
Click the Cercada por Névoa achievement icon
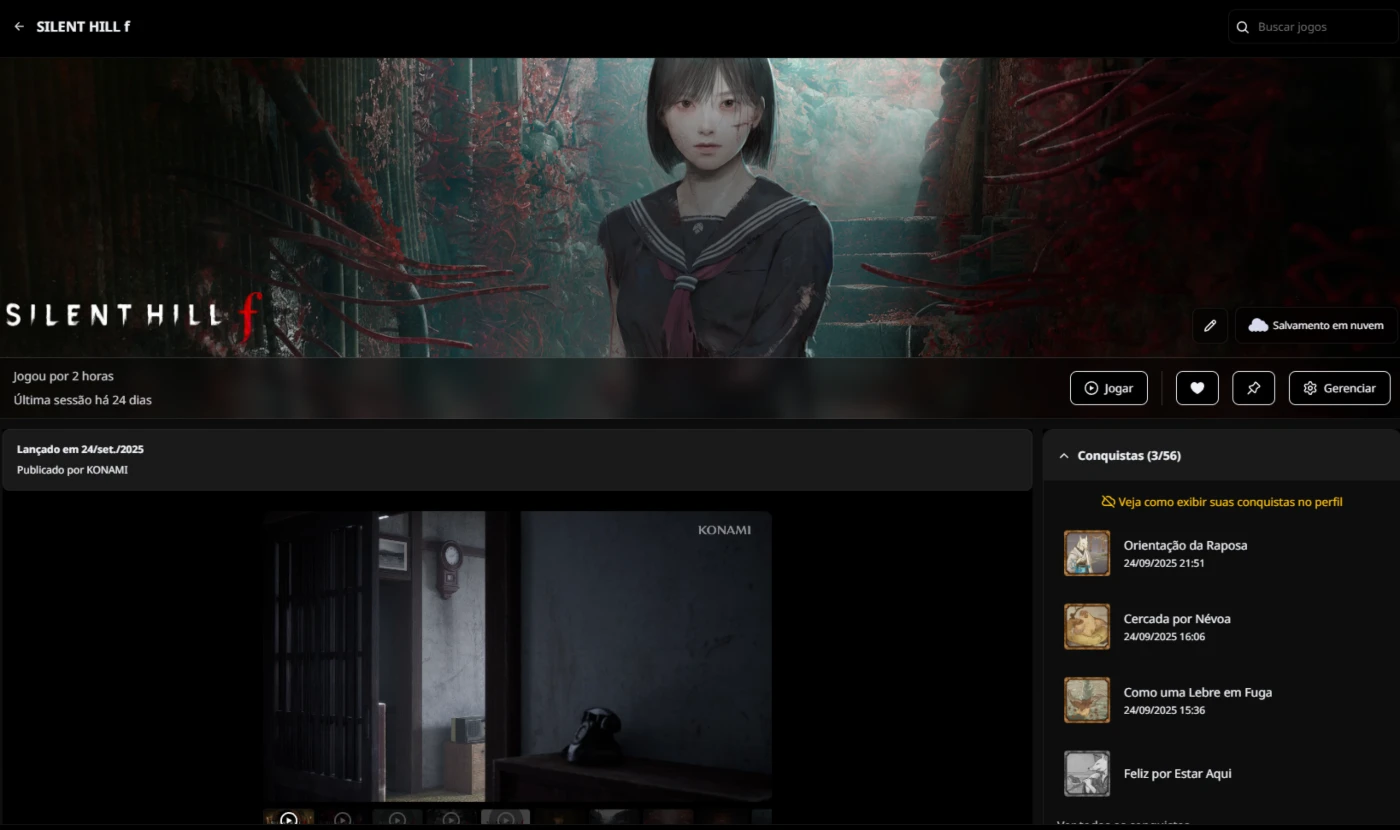1087,627
